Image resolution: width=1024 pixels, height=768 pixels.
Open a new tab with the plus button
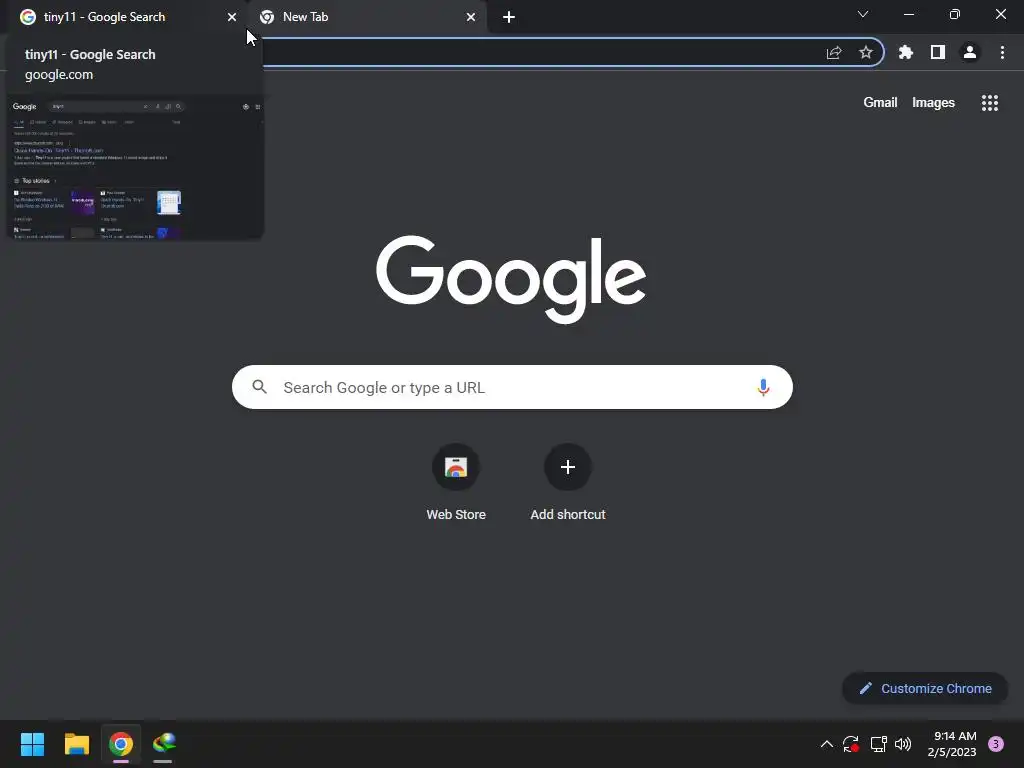[509, 17]
